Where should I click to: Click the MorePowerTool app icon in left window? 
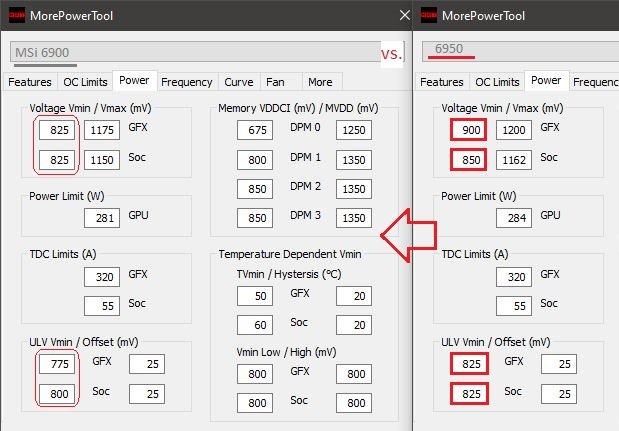17,15
